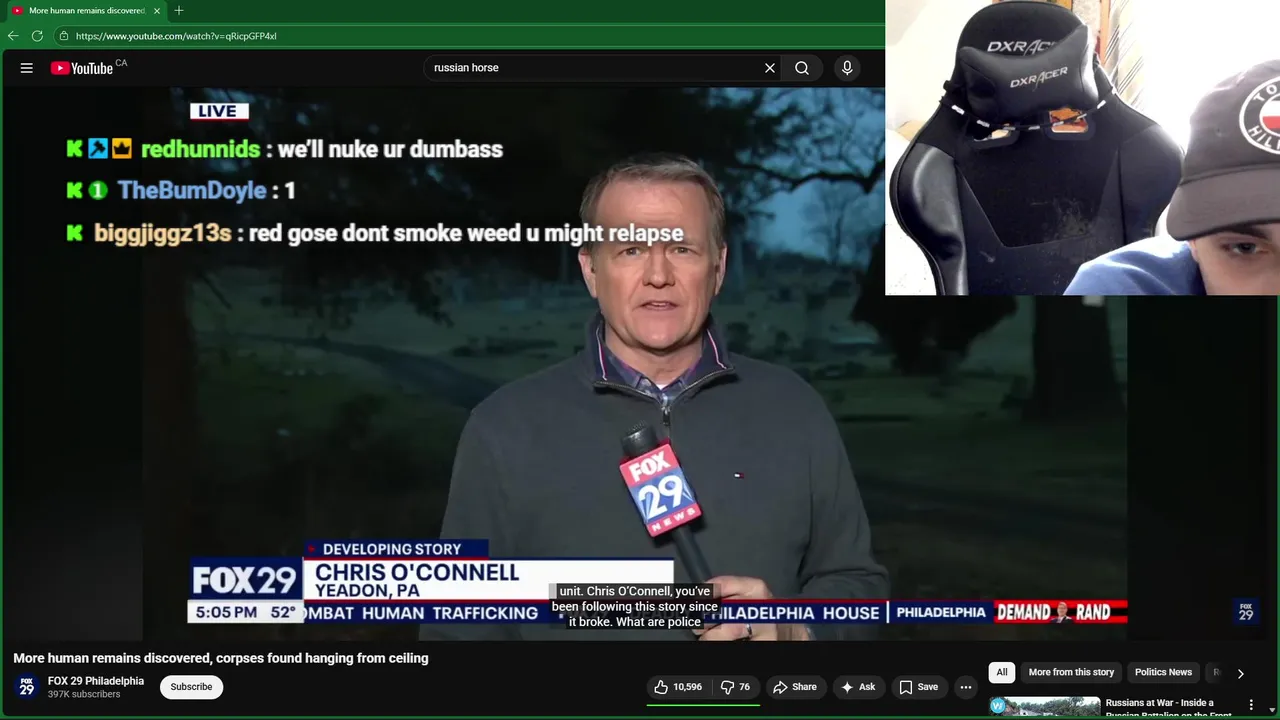The height and width of the screenshot is (720, 1280).
Task: Click the magnifying glass search button
Action: tap(802, 68)
